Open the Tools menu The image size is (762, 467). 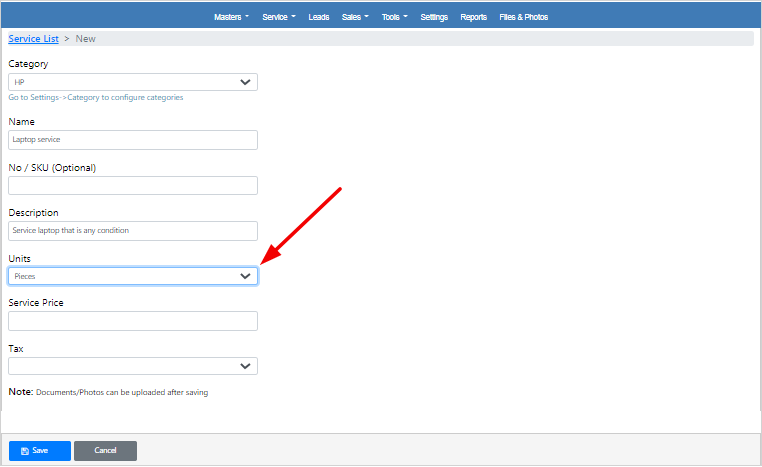point(394,17)
